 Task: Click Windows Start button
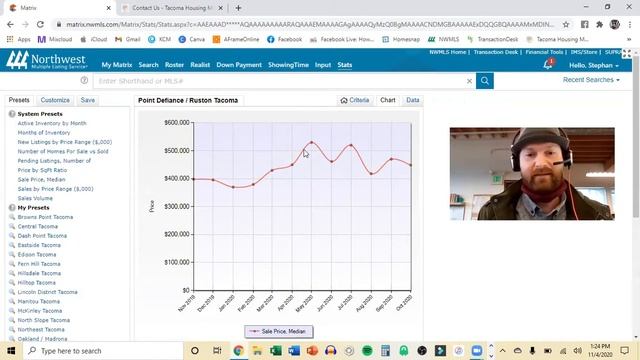pos(11,351)
